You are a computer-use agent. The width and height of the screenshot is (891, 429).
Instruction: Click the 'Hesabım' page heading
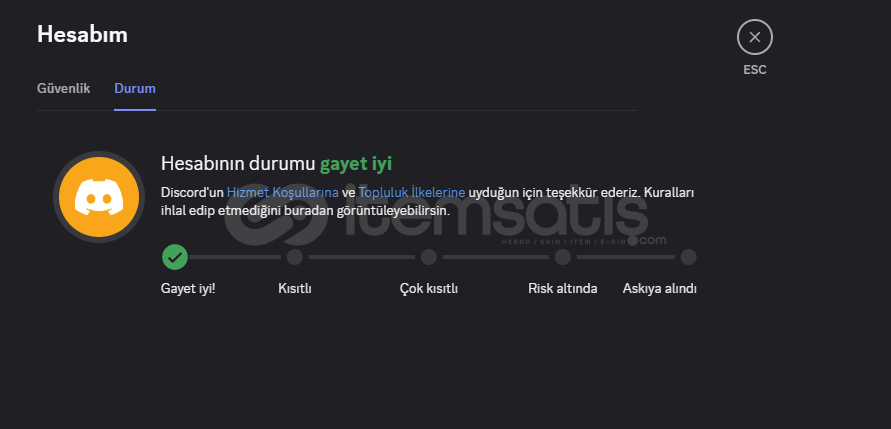[x=82, y=35]
